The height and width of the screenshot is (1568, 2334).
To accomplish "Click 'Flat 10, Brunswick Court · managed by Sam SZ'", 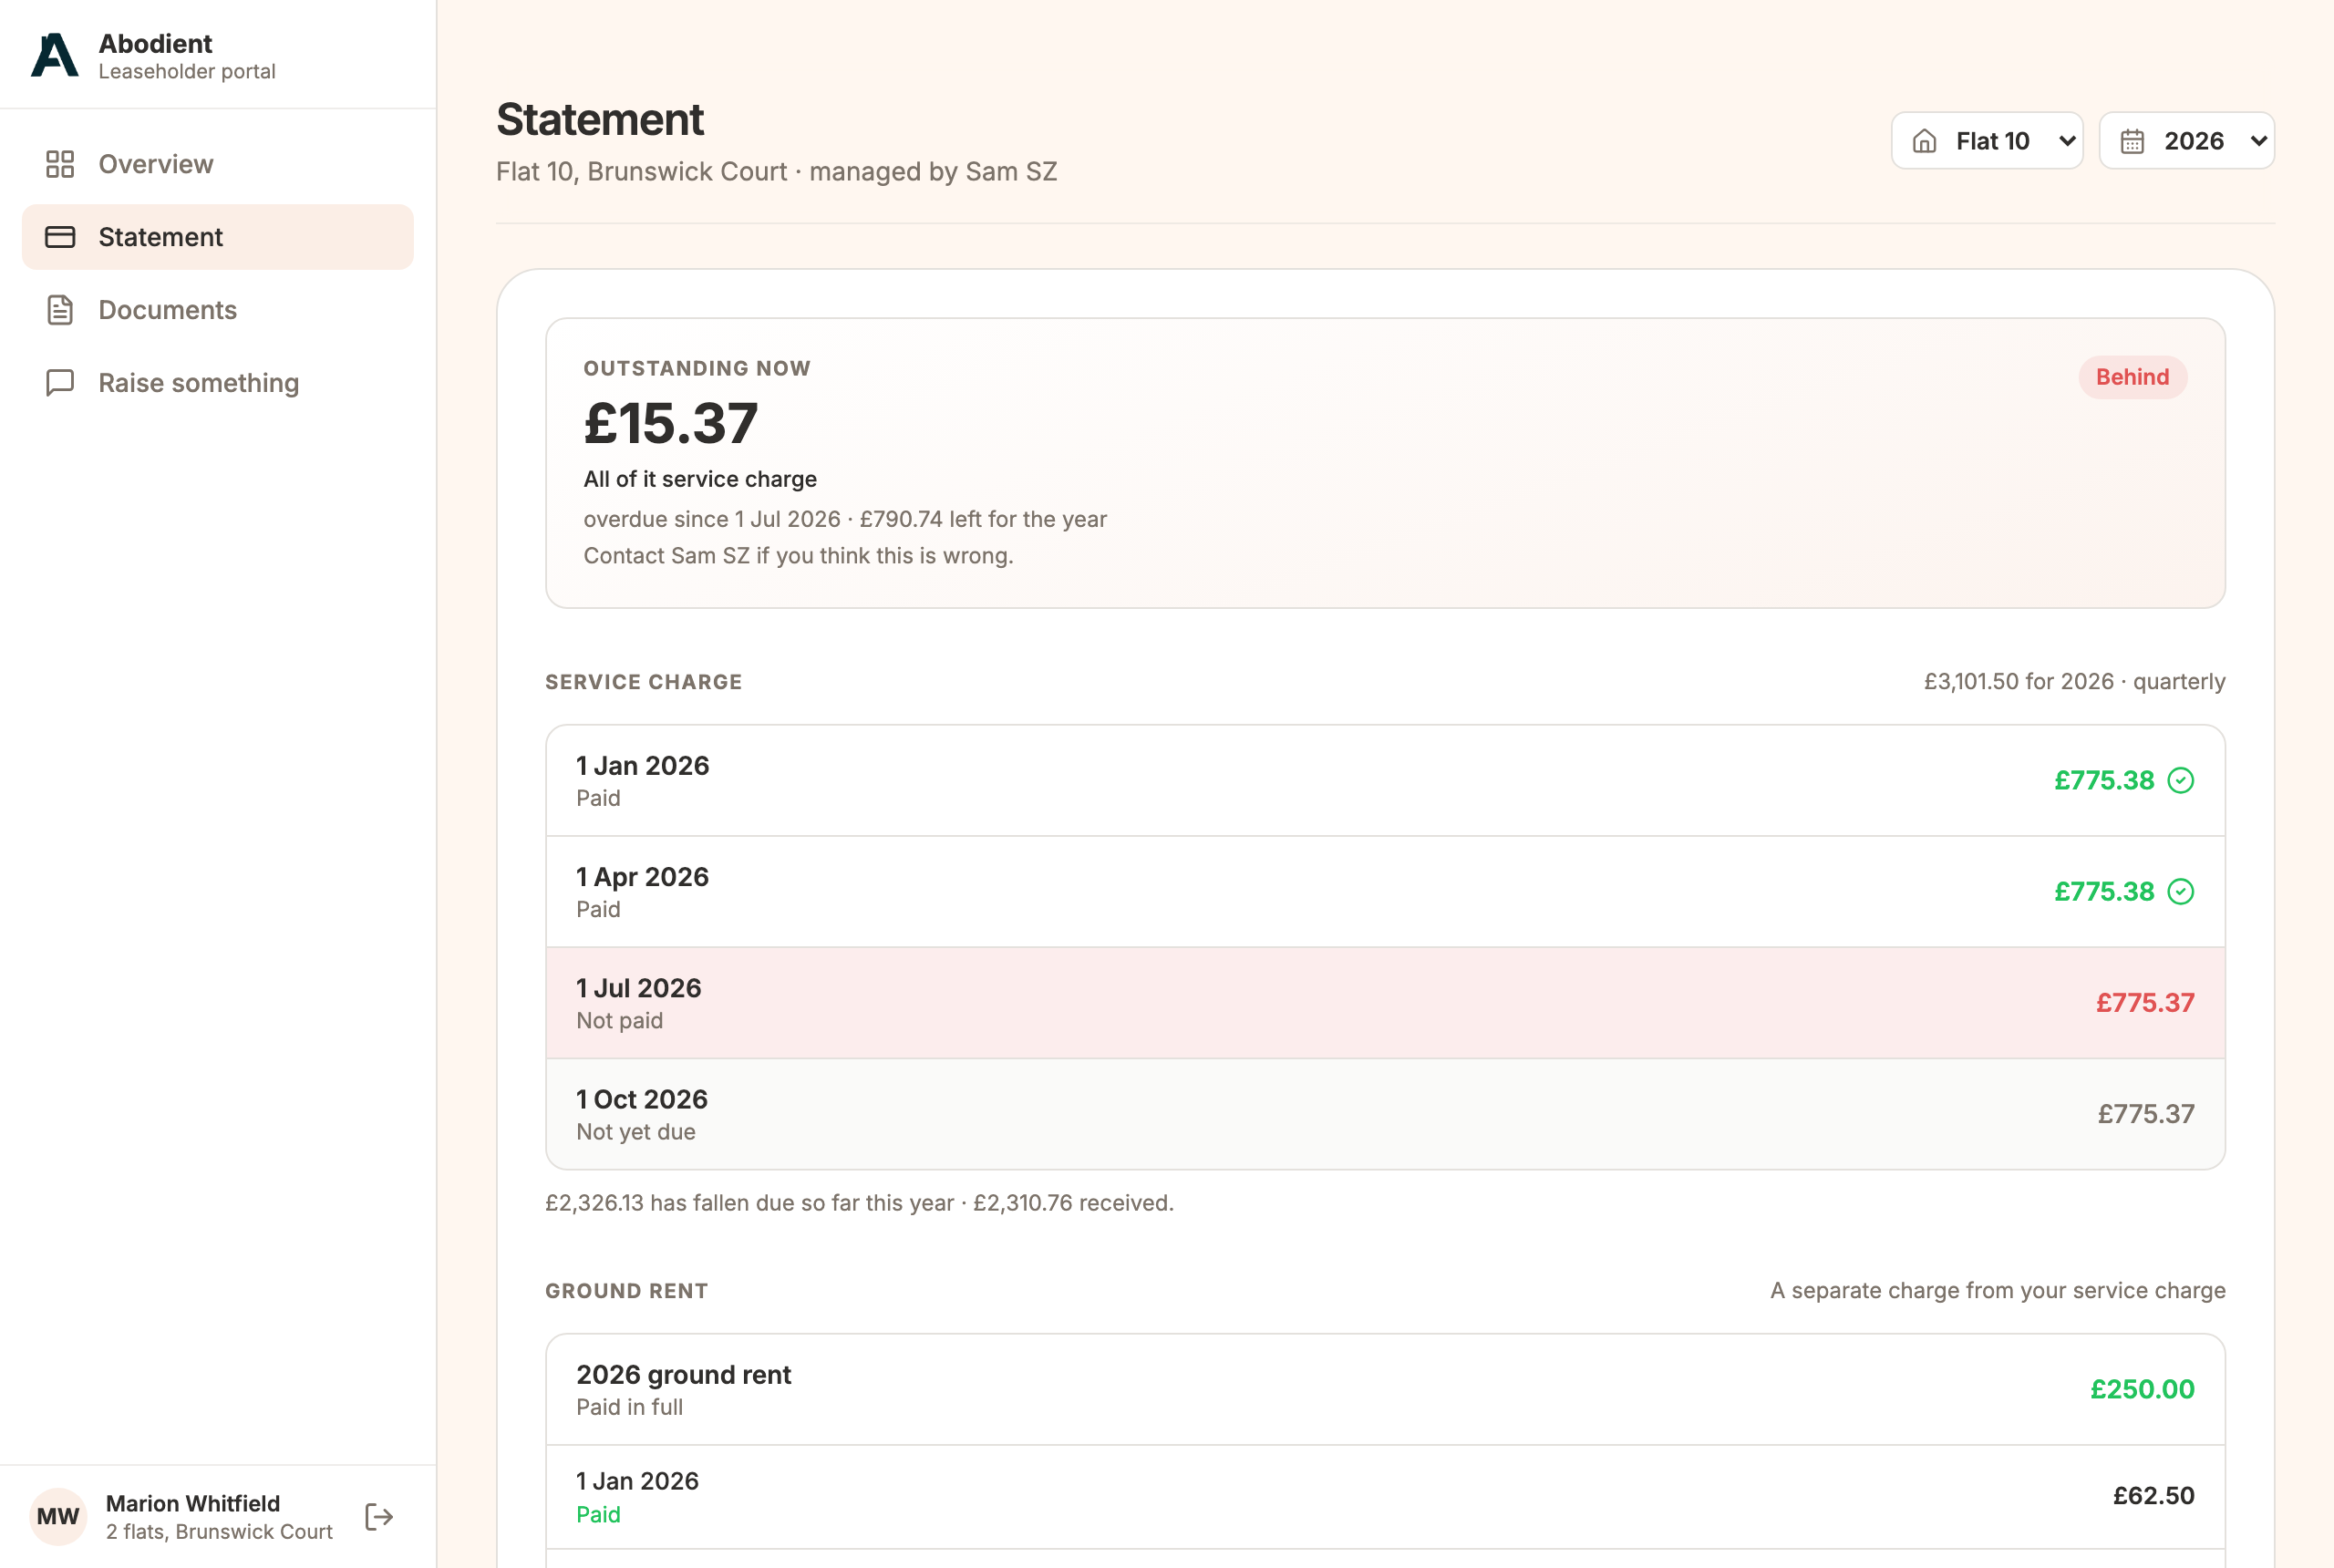I will click(x=777, y=172).
